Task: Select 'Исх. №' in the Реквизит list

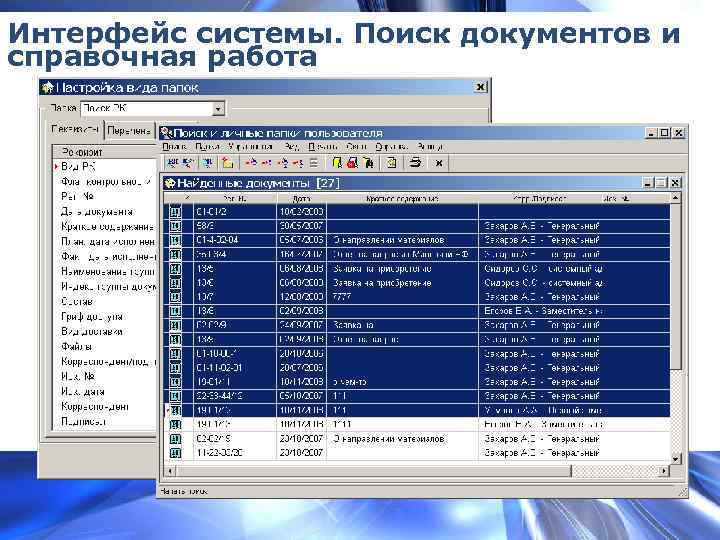Action: click(x=78, y=377)
